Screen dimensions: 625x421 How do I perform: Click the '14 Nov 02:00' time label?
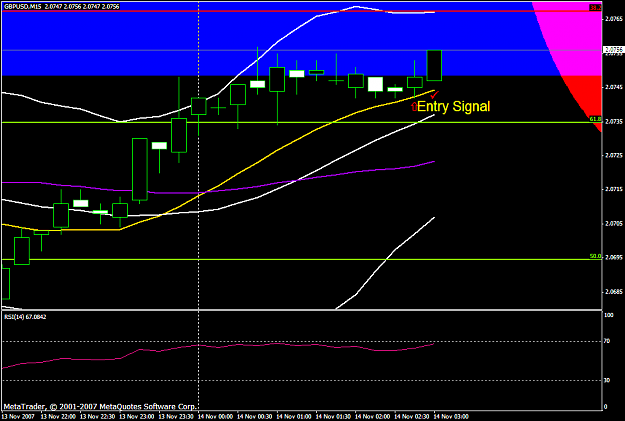click(373, 417)
